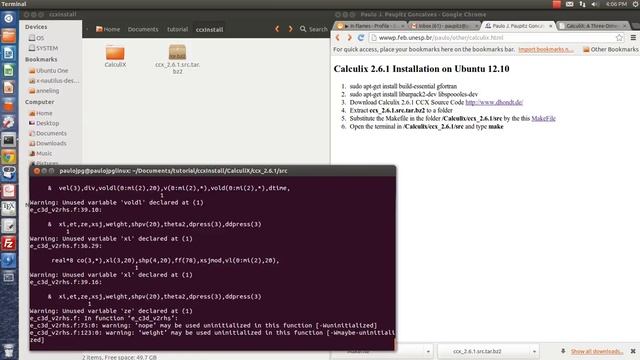Open the Files manager icon in the dock

(9, 36)
